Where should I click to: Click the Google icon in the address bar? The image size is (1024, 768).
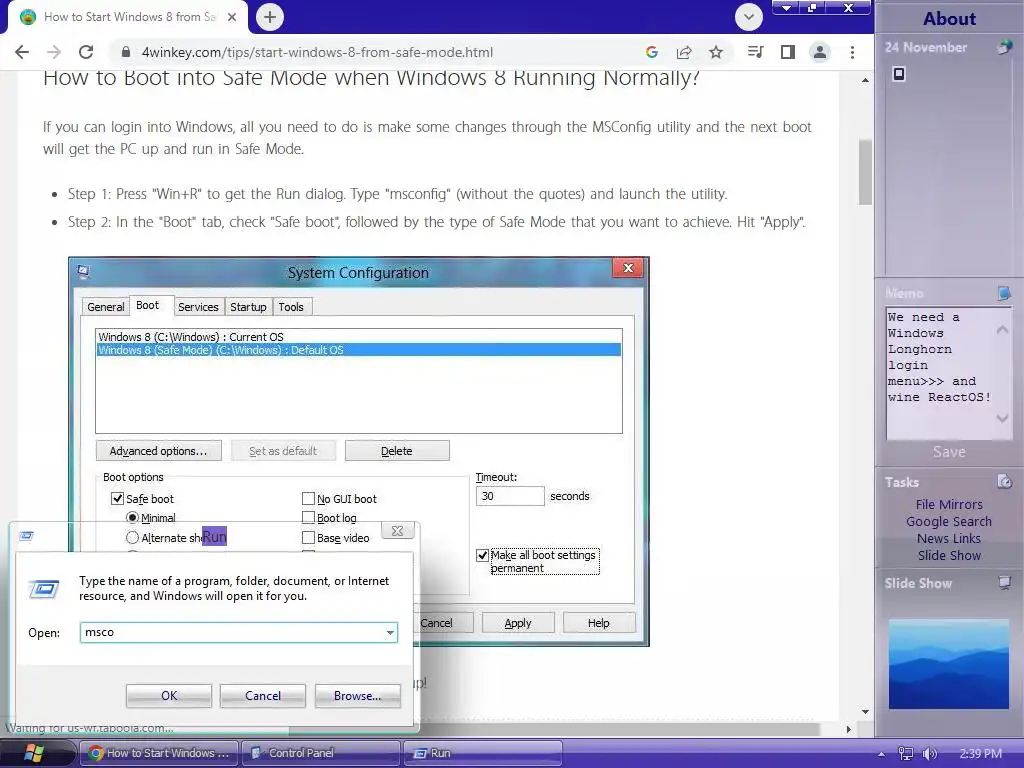coord(651,52)
